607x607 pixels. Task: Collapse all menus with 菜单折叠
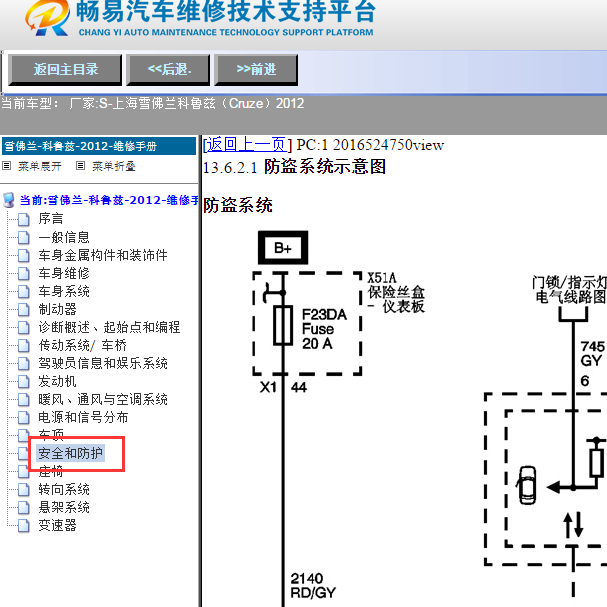113,166
